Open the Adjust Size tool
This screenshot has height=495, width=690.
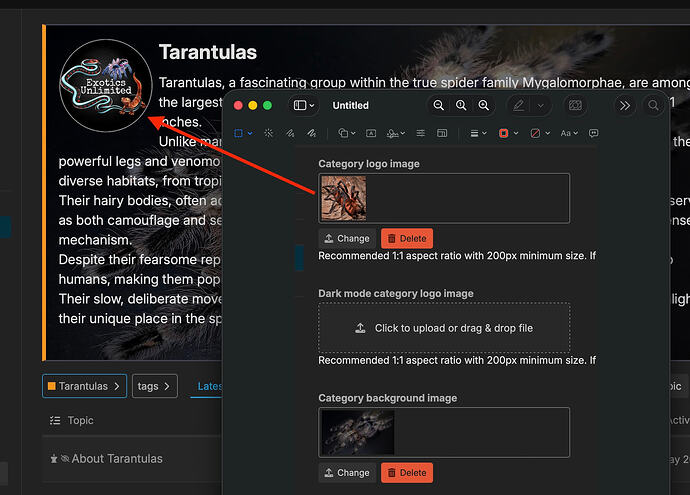[x=442, y=133]
